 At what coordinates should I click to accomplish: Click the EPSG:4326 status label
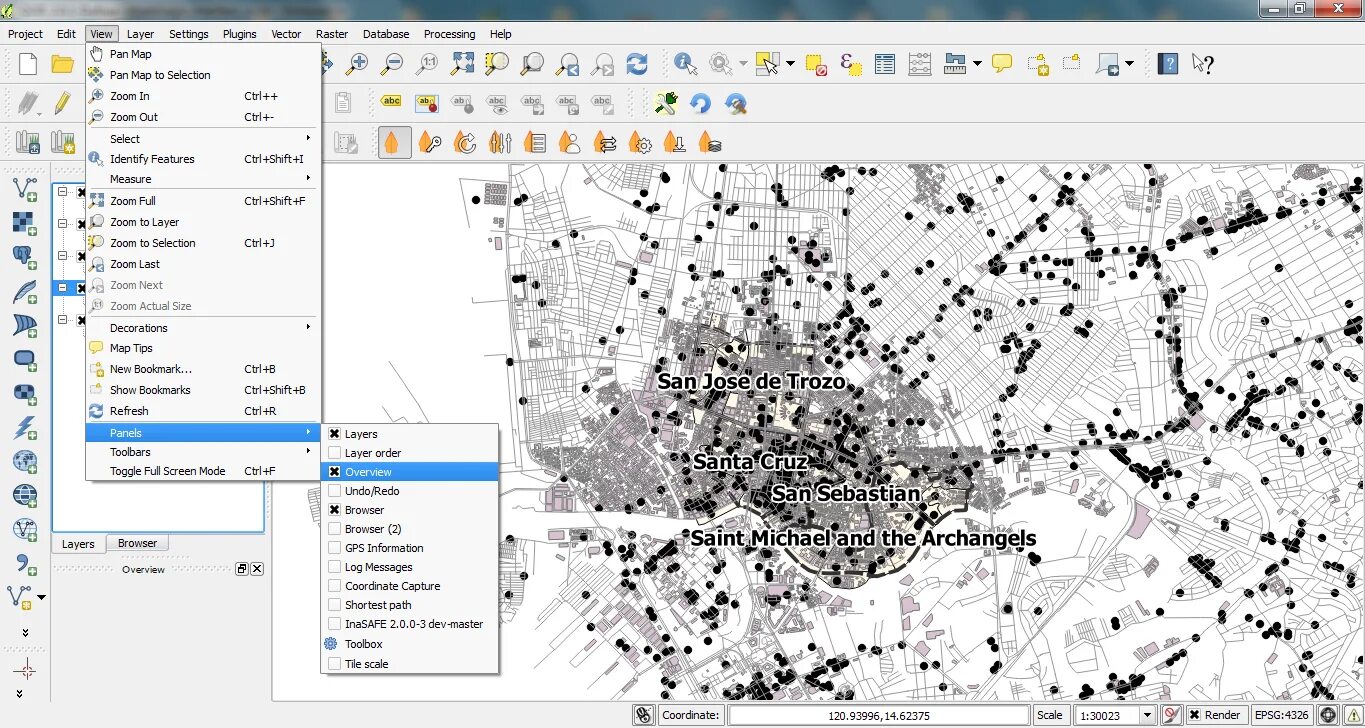[1282, 715]
